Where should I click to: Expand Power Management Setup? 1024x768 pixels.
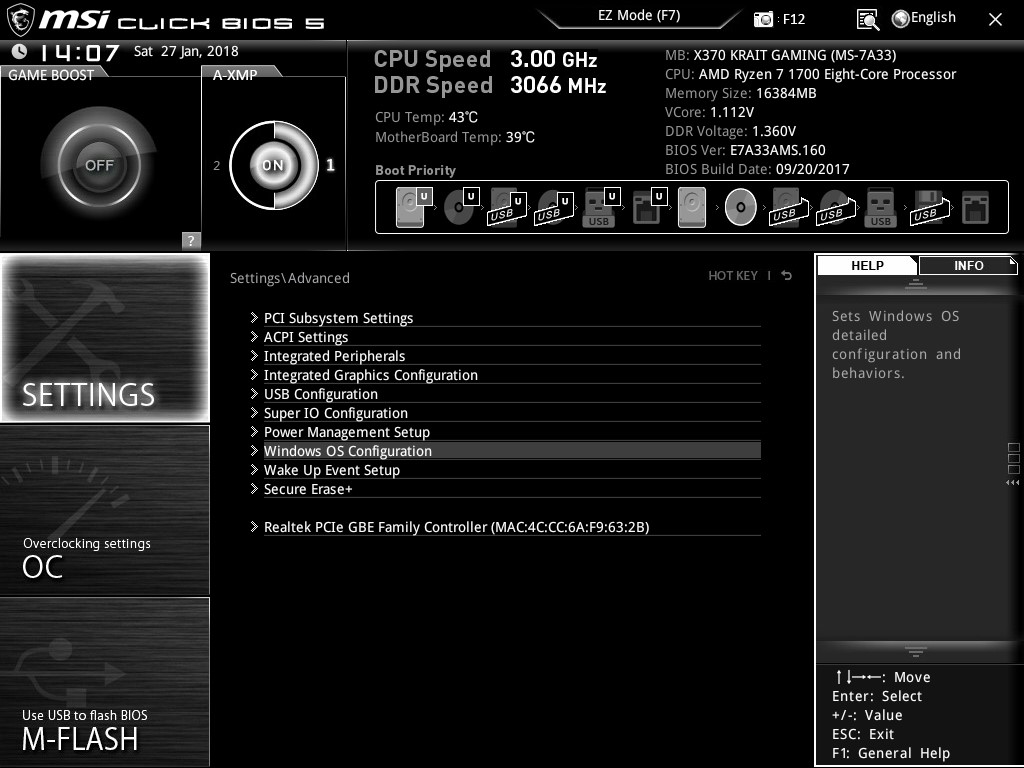coord(505,432)
